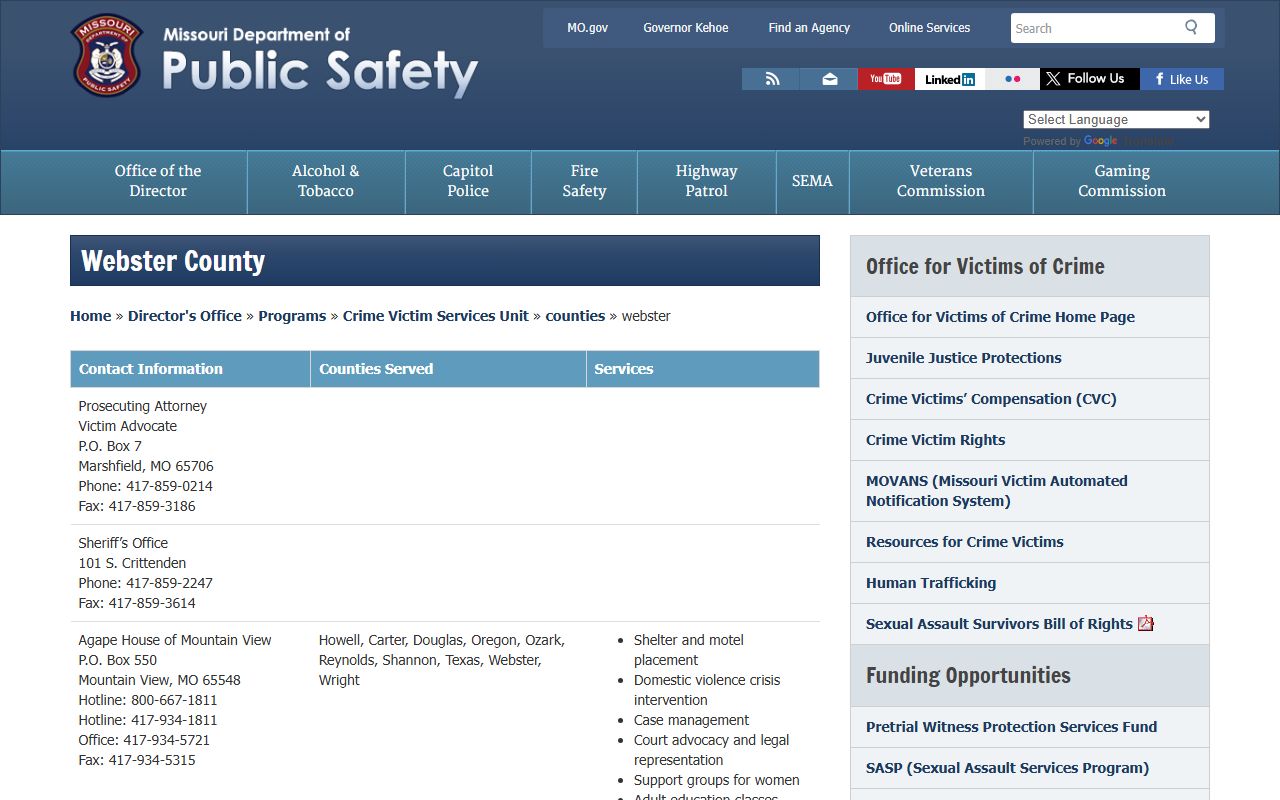Image resolution: width=1280 pixels, height=800 pixels.
Task: Open the YouTube channel icon
Action: 886,79
